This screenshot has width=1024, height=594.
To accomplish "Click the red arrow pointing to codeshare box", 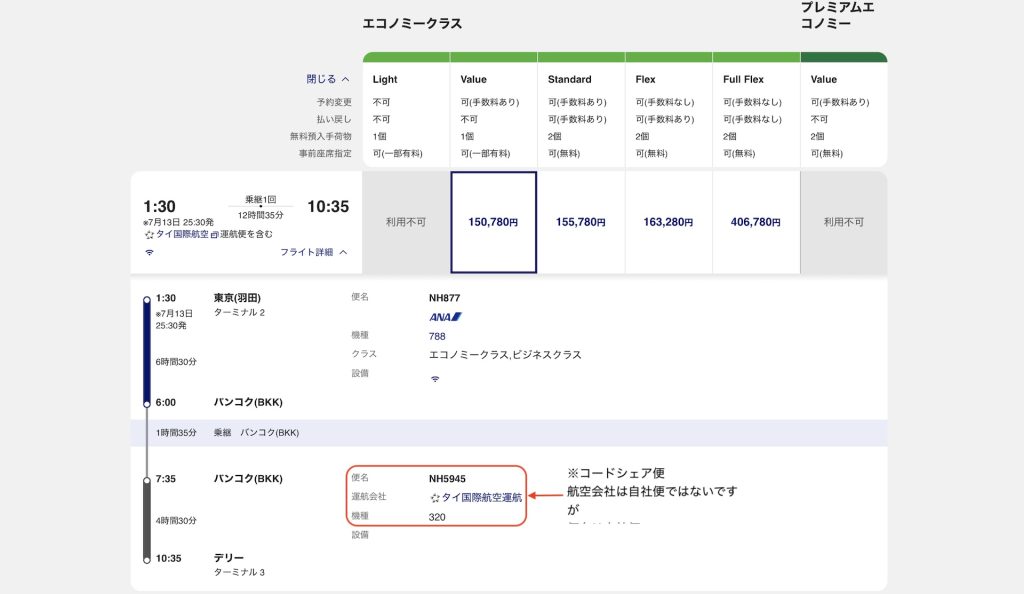I will tap(545, 495).
